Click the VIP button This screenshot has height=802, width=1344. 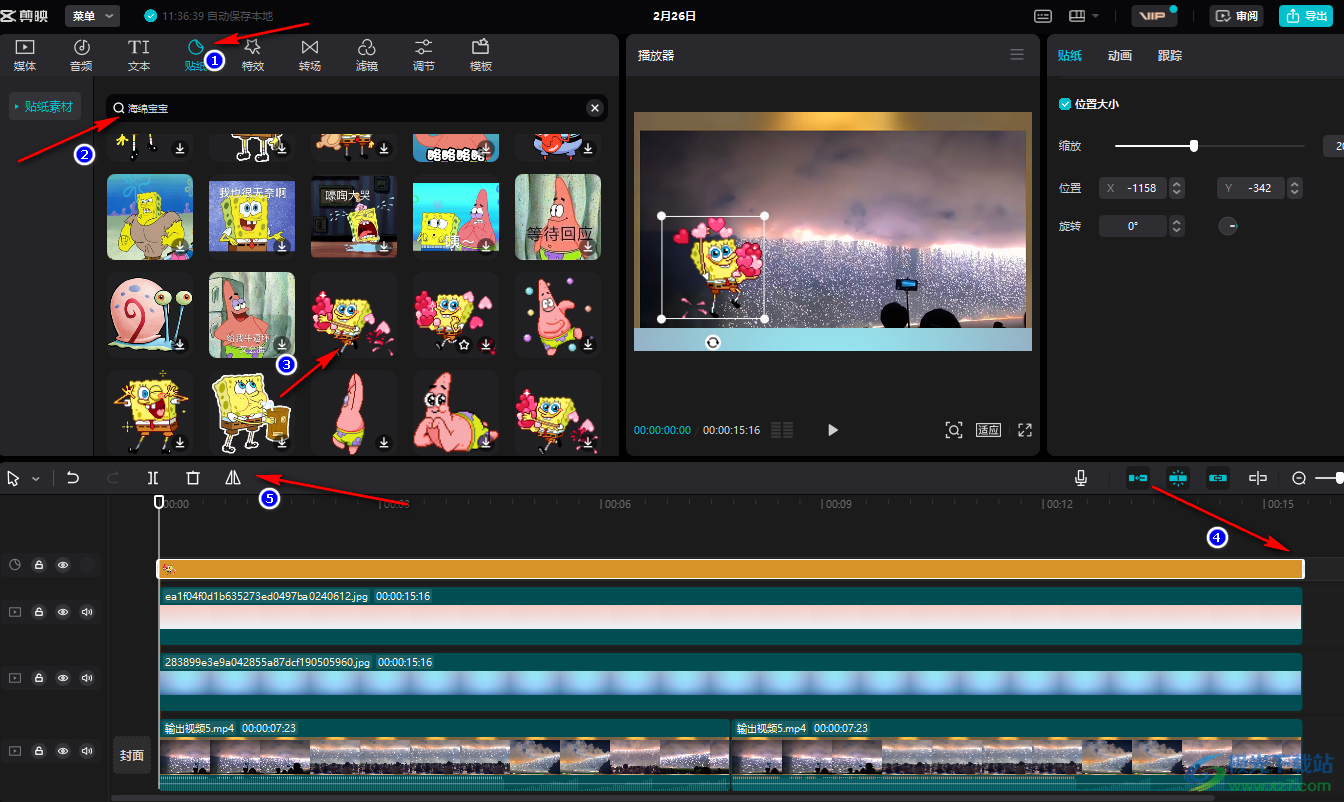[x=1154, y=16]
